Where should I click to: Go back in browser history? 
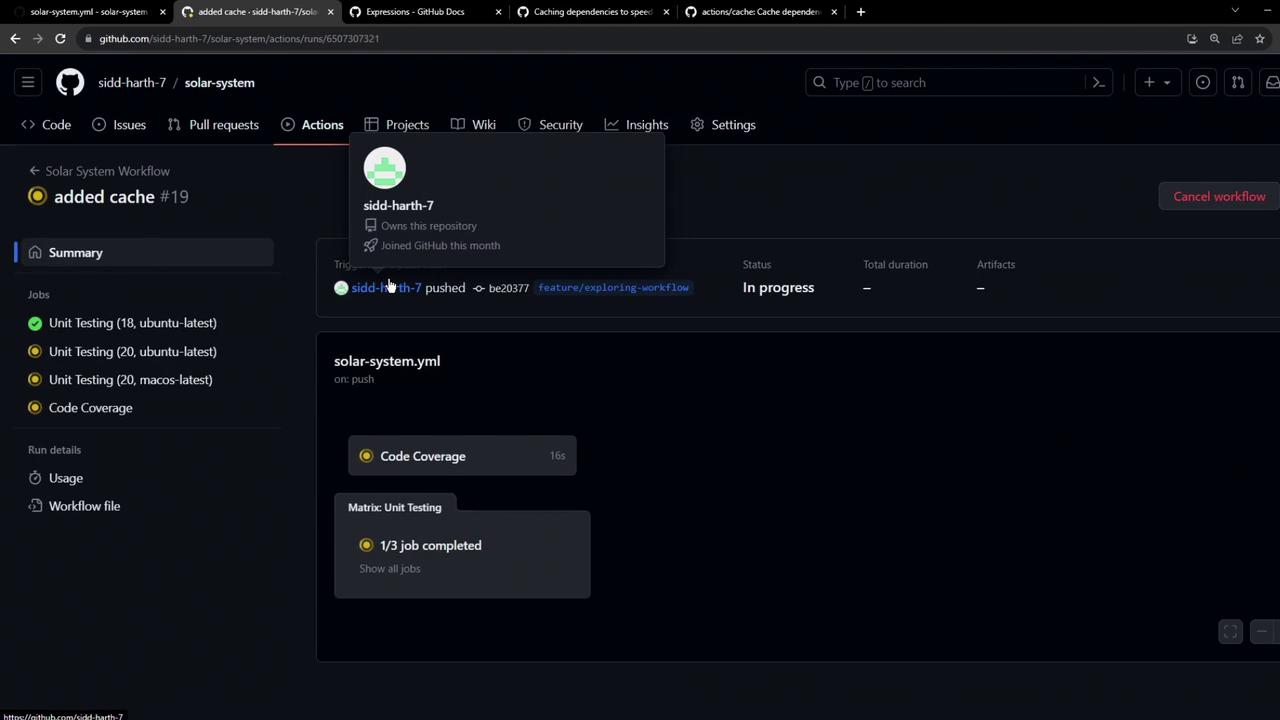[15, 39]
